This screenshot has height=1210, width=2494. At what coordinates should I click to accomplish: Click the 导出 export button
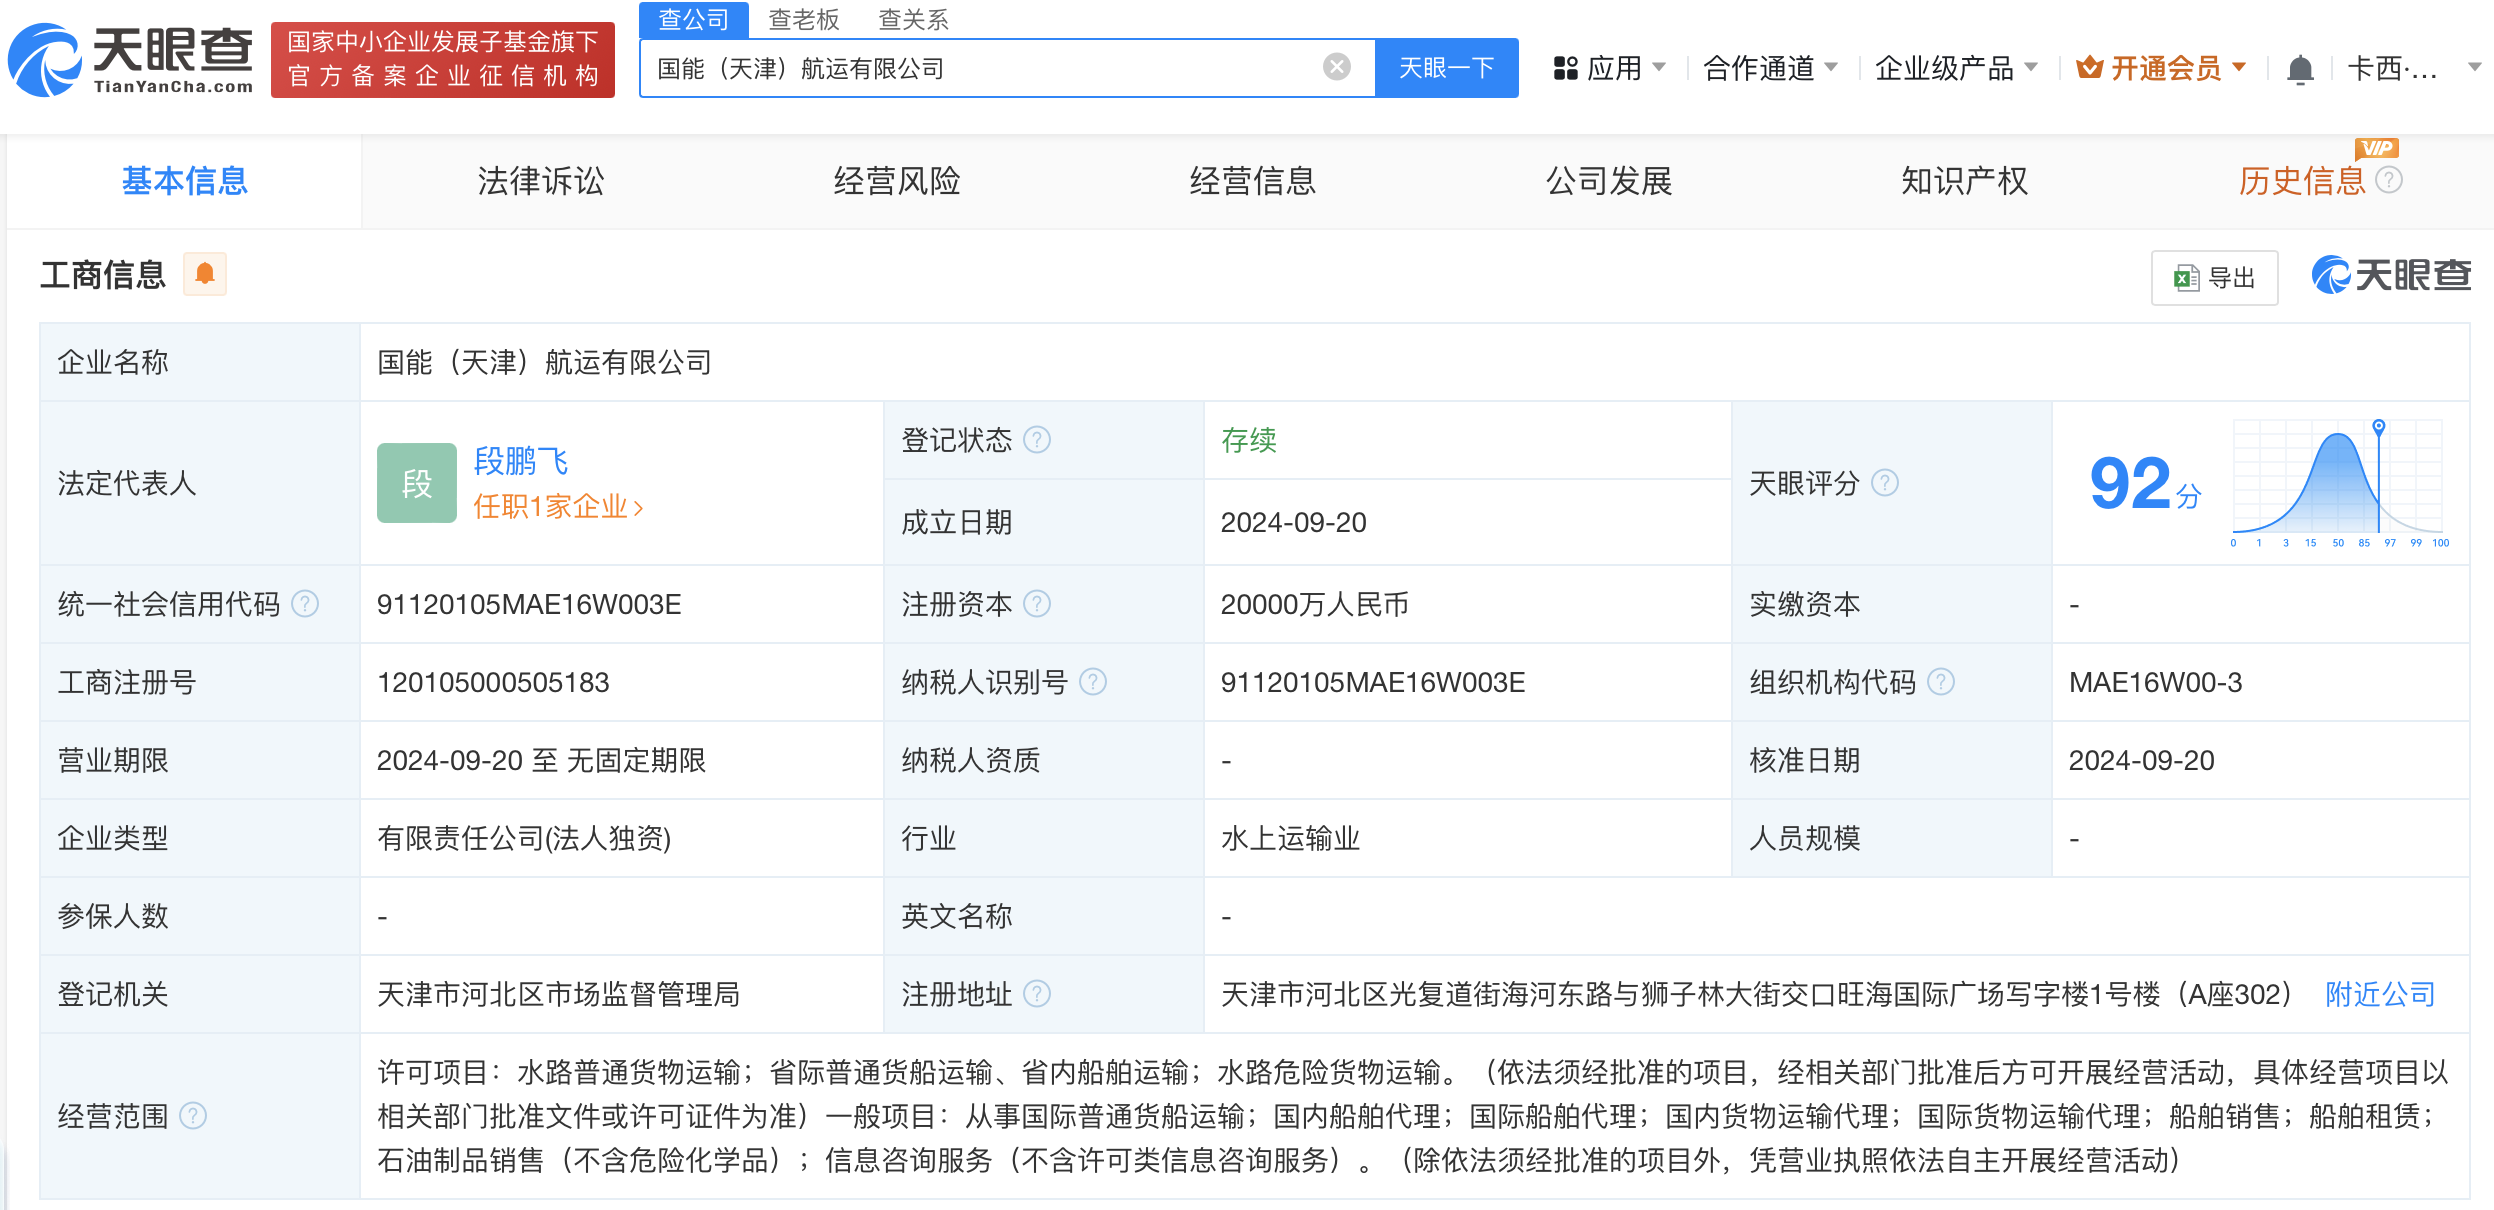click(x=2215, y=277)
